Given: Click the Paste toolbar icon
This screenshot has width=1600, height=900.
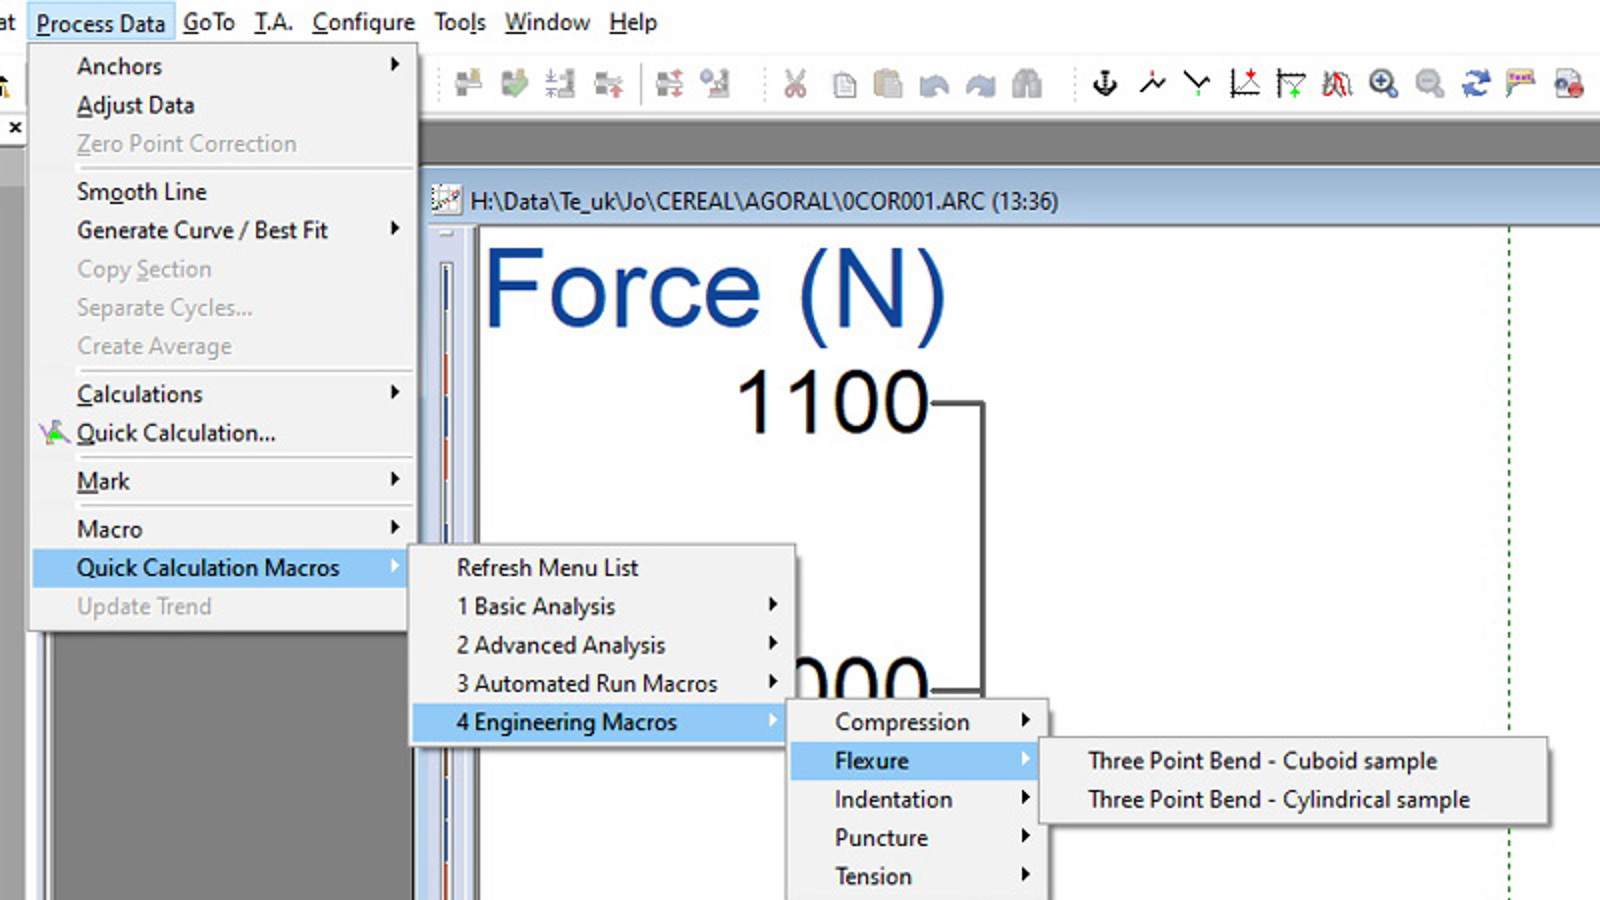Looking at the screenshot, I should coord(888,84).
